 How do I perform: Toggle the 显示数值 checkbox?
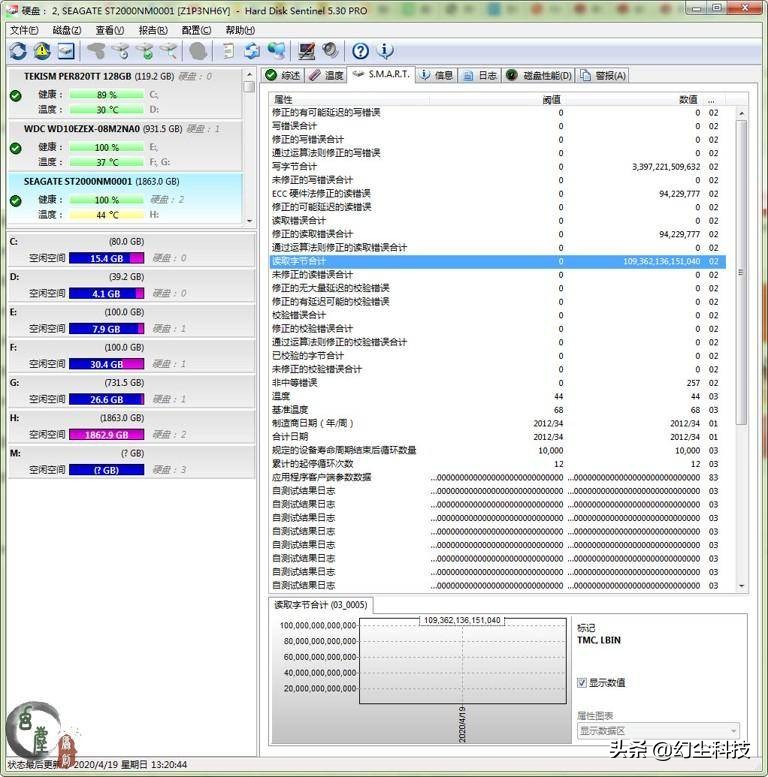[x=582, y=683]
